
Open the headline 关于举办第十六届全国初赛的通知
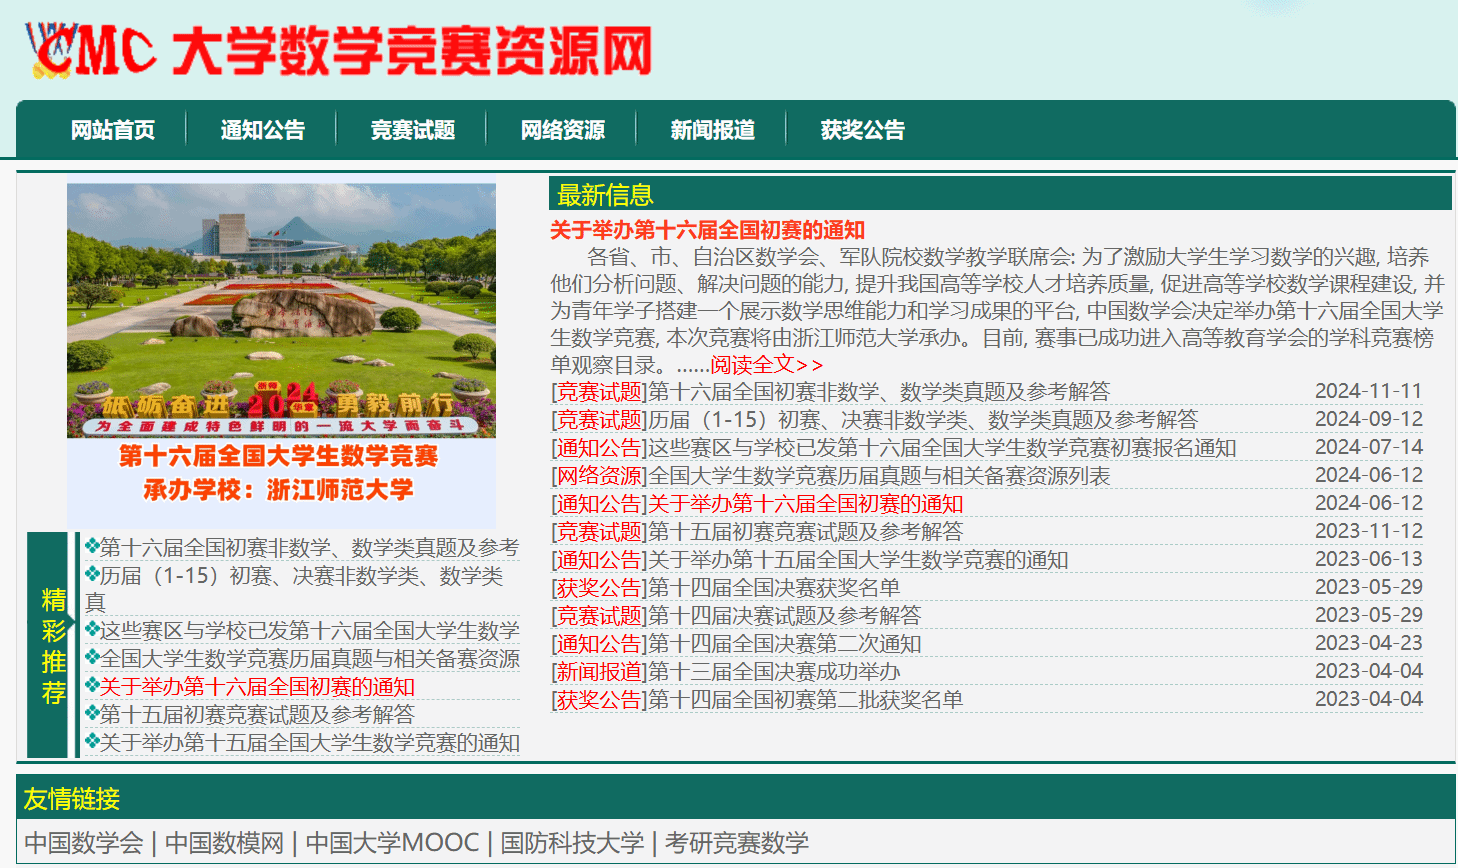coord(707,230)
